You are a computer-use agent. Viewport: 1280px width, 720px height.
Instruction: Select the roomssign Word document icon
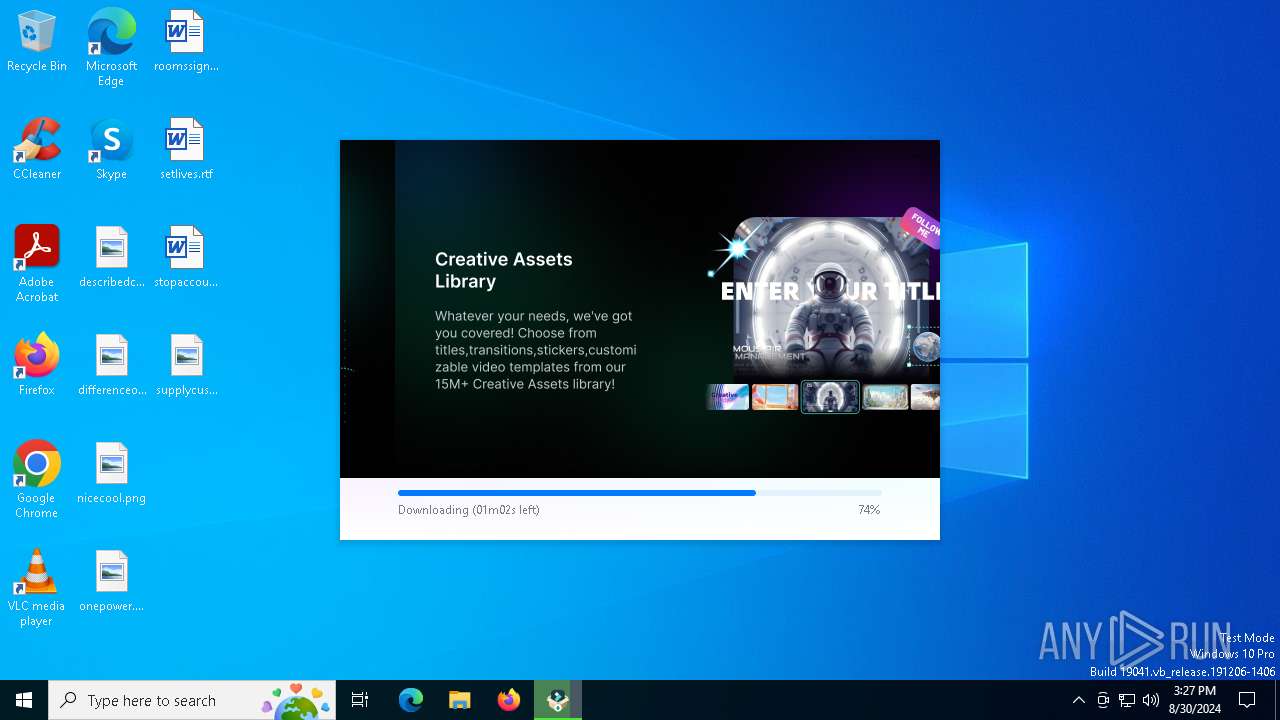coord(186,41)
